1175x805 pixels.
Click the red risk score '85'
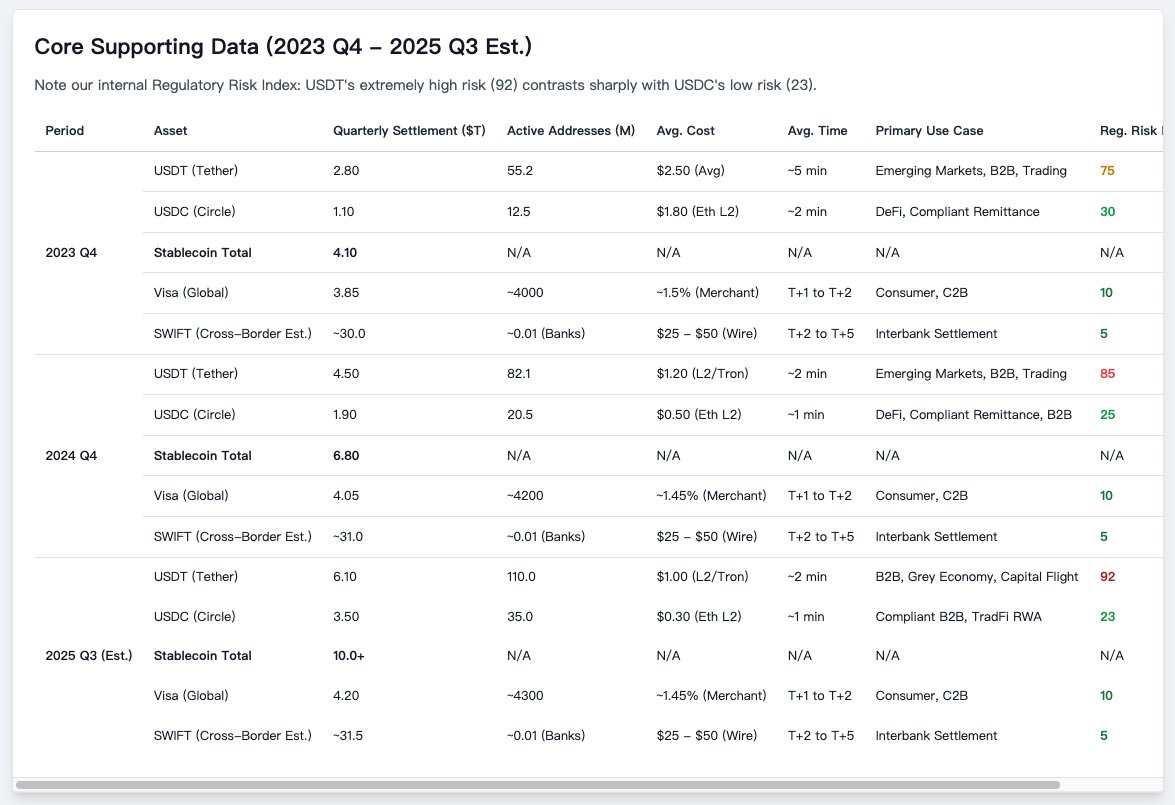pos(1108,374)
